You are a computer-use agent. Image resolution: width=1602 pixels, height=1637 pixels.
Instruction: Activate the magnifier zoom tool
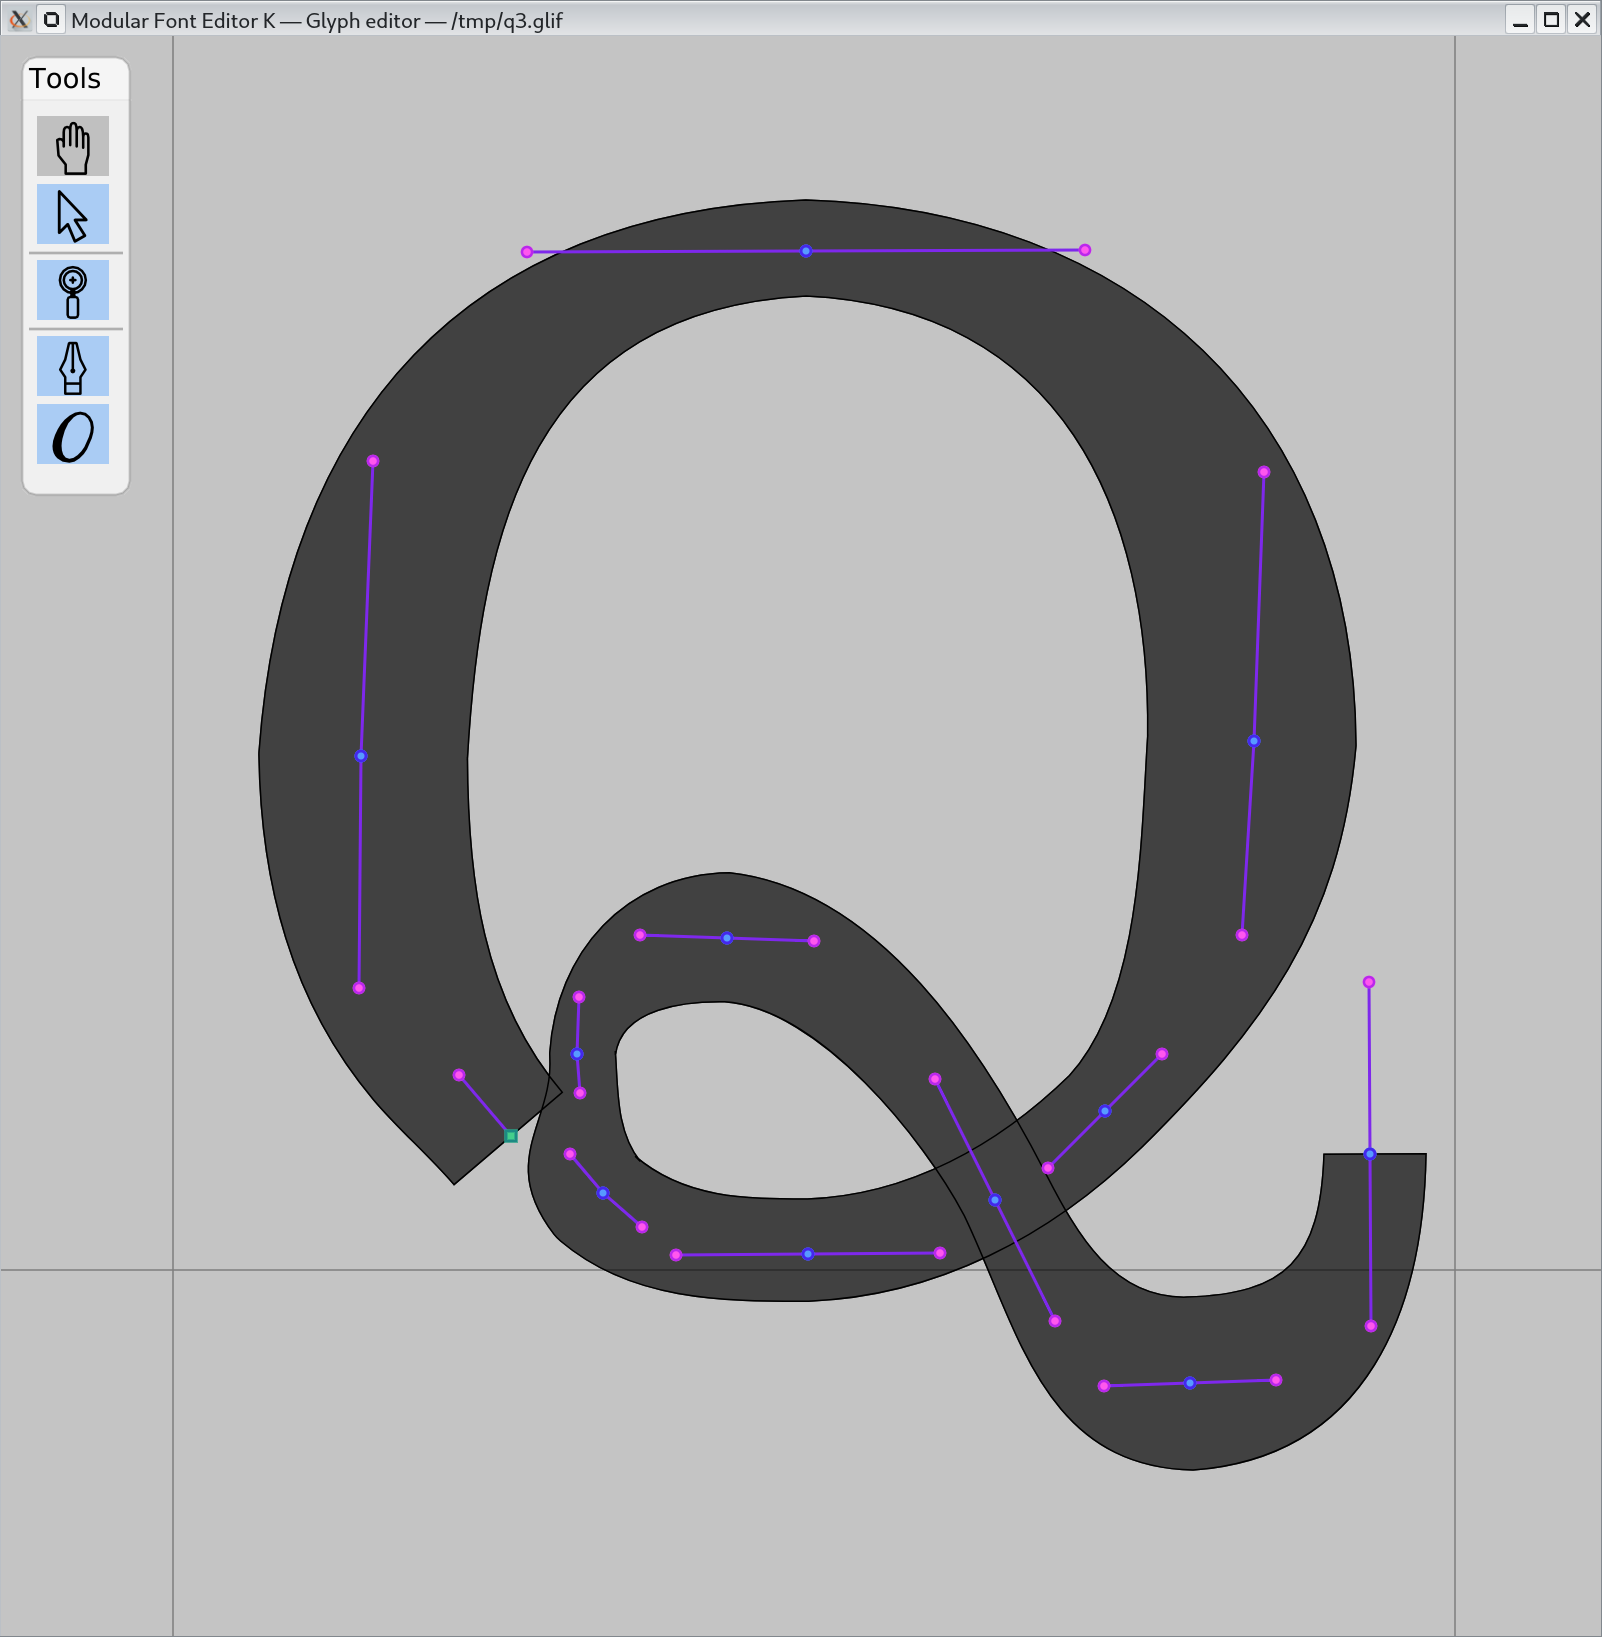(x=73, y=291)
